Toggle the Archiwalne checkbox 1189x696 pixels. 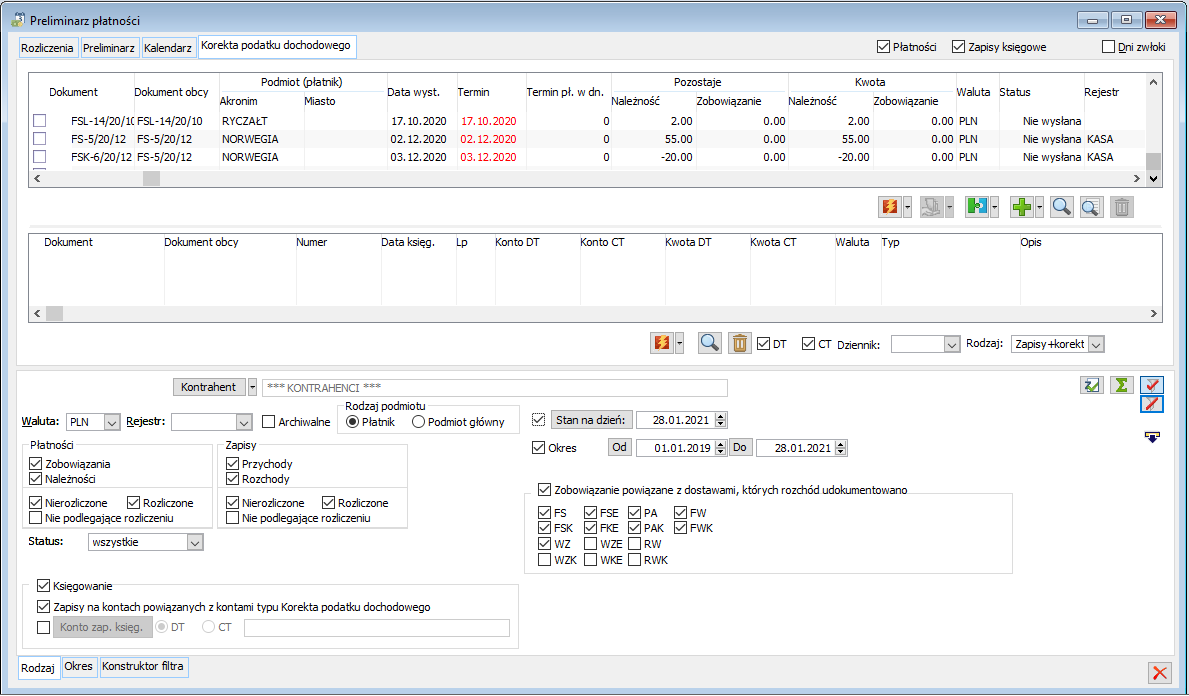(x=268, y=422)
